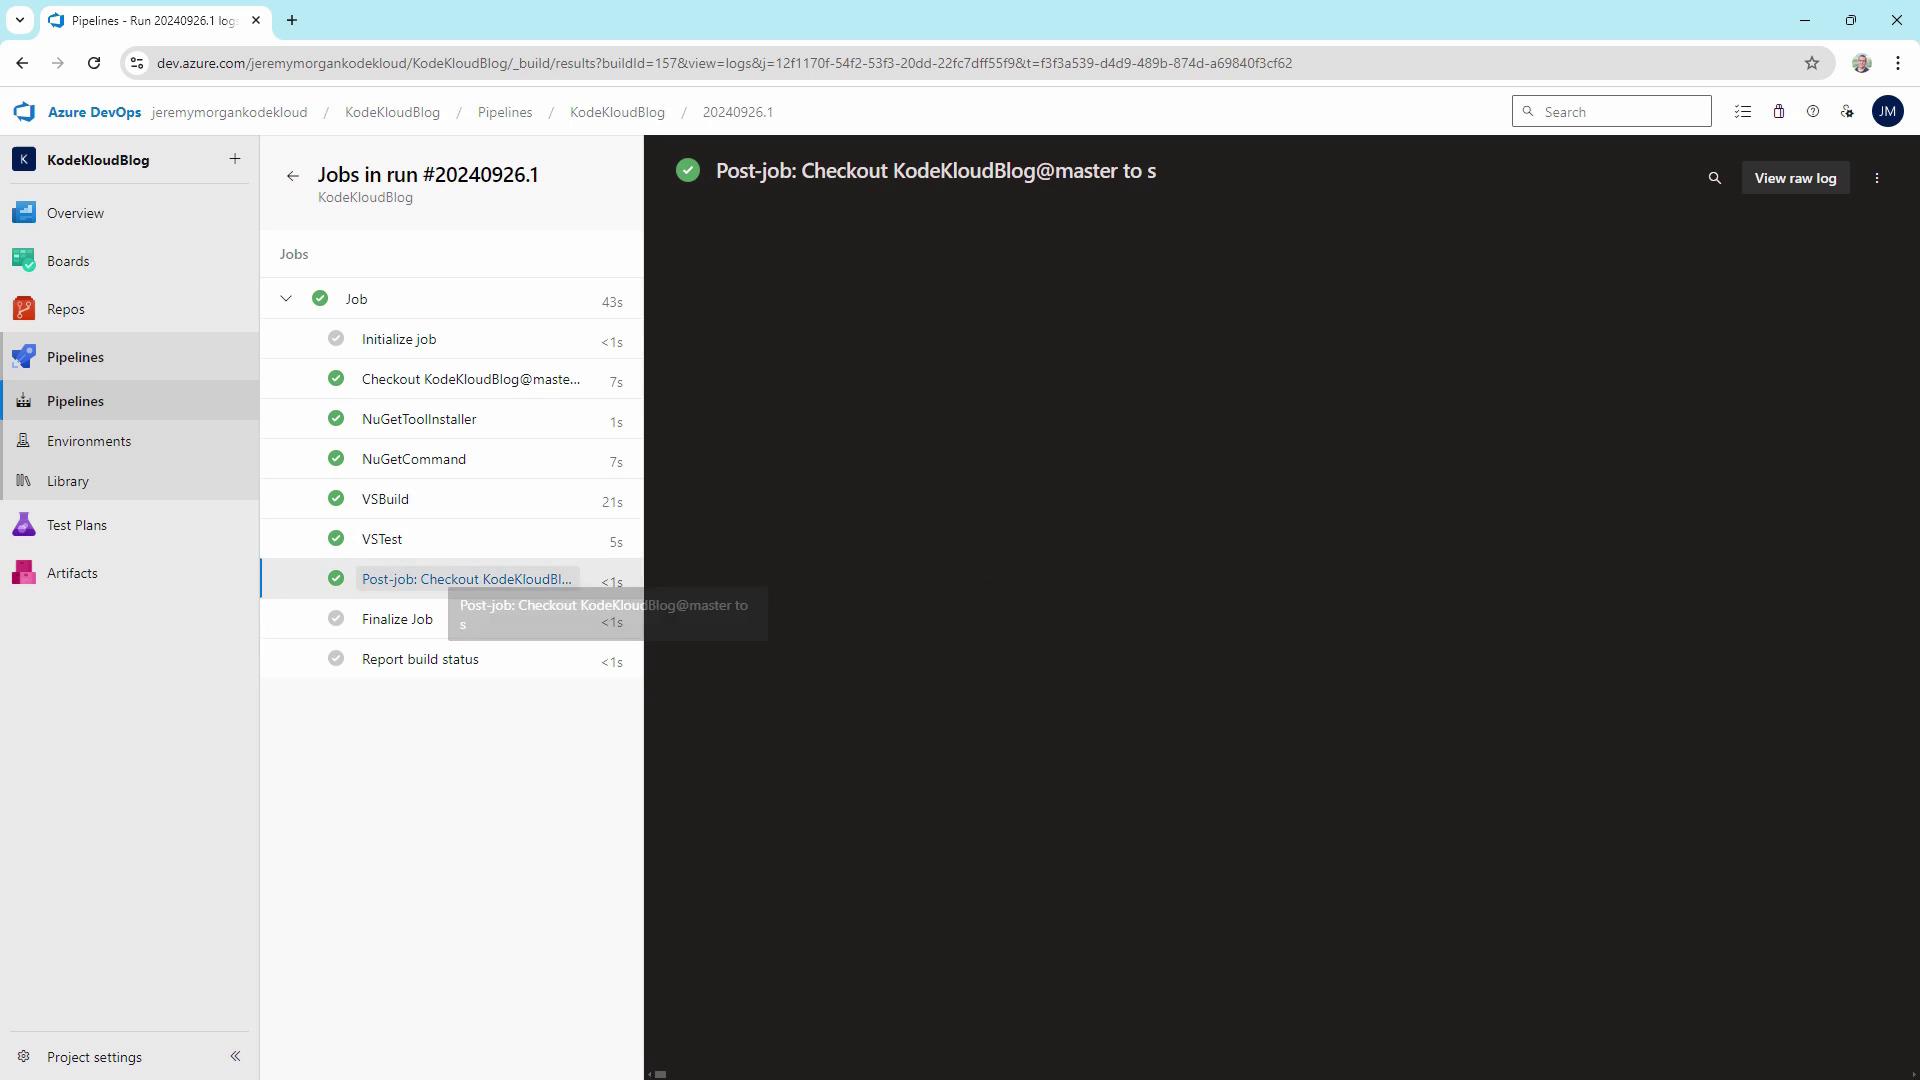
Task: Click the horizontal scrollbar in log pane
Action: point(660,1075)
